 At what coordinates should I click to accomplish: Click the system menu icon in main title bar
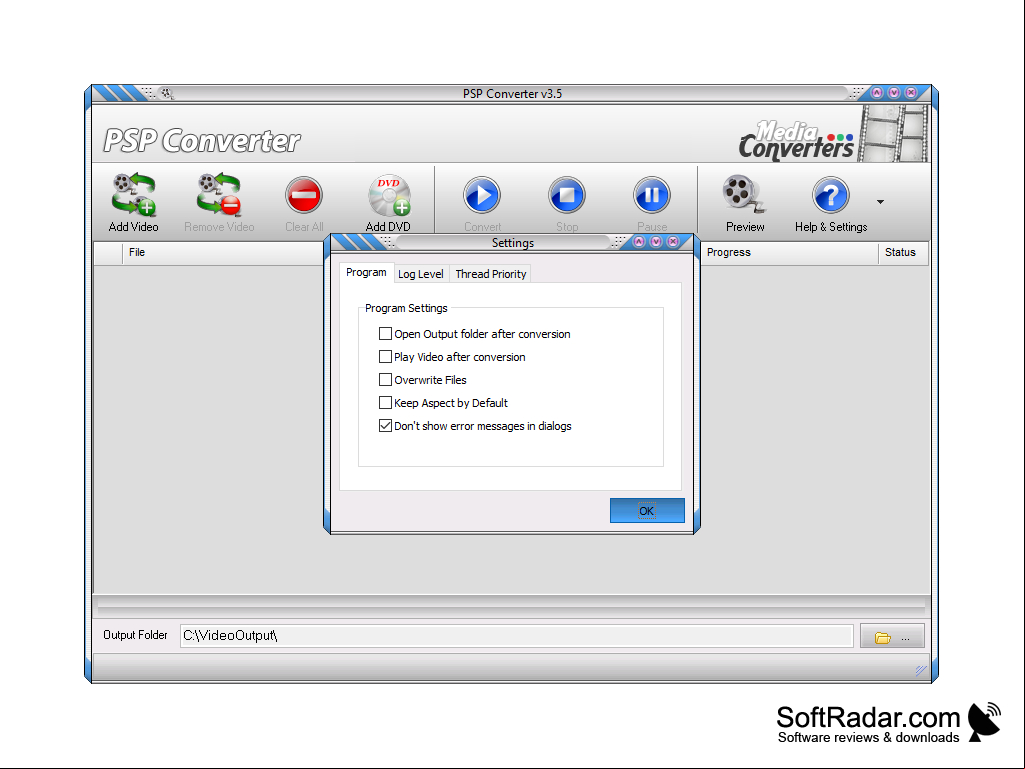pyautogui.click(x=166, y=94)
